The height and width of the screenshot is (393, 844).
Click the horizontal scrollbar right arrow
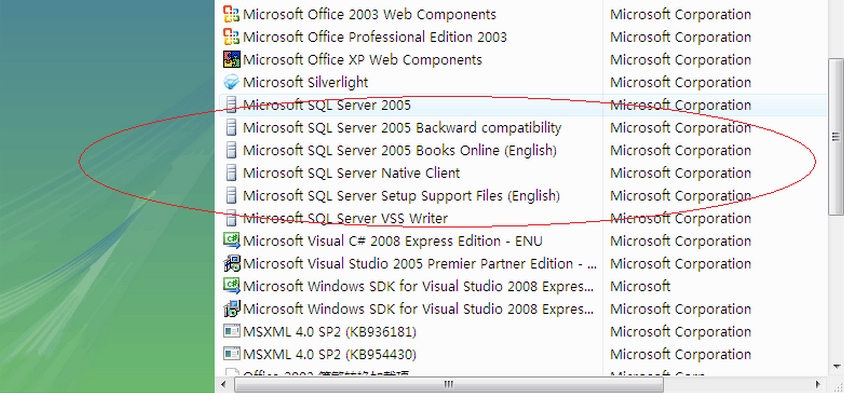819,384
